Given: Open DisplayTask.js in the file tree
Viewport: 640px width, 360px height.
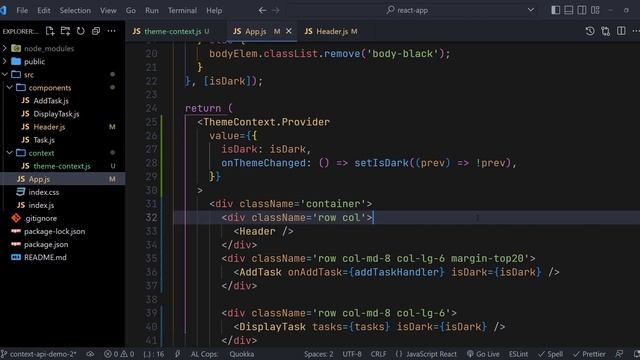Looking at the screenshot, I should [56, 113].
